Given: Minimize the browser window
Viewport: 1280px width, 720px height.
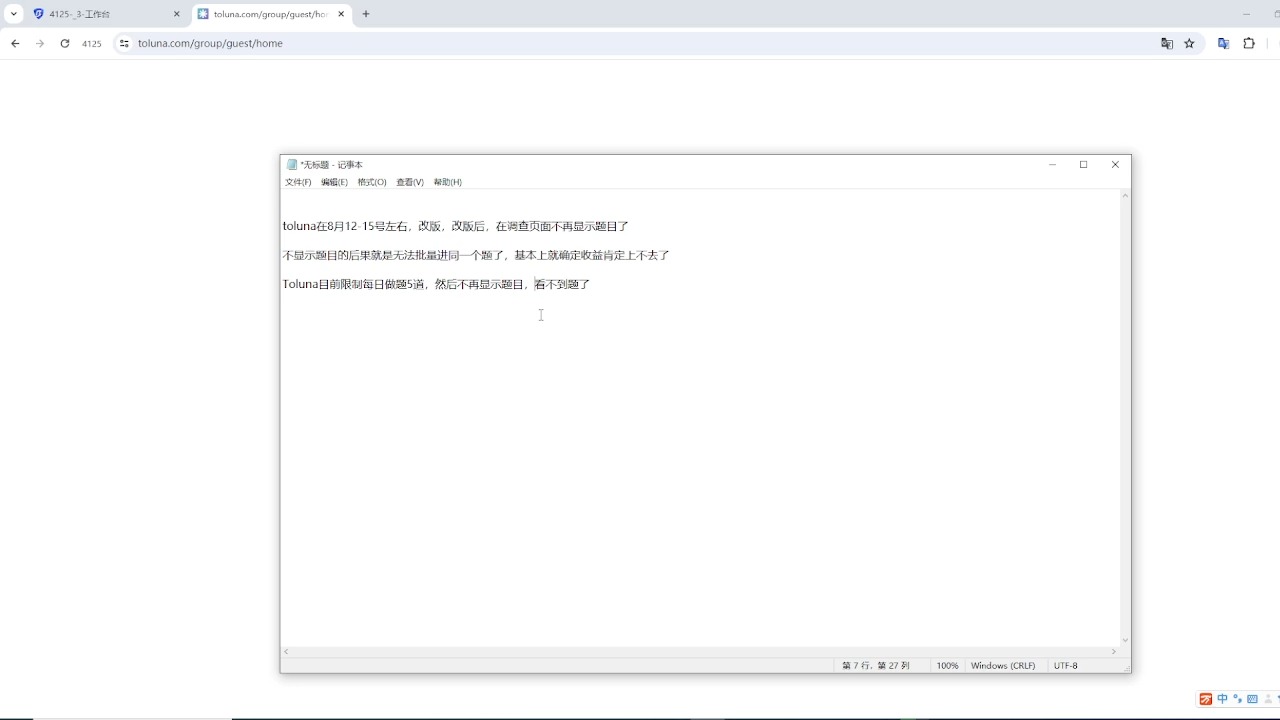Looking at the screenshot, I should tap(1246, 14).
